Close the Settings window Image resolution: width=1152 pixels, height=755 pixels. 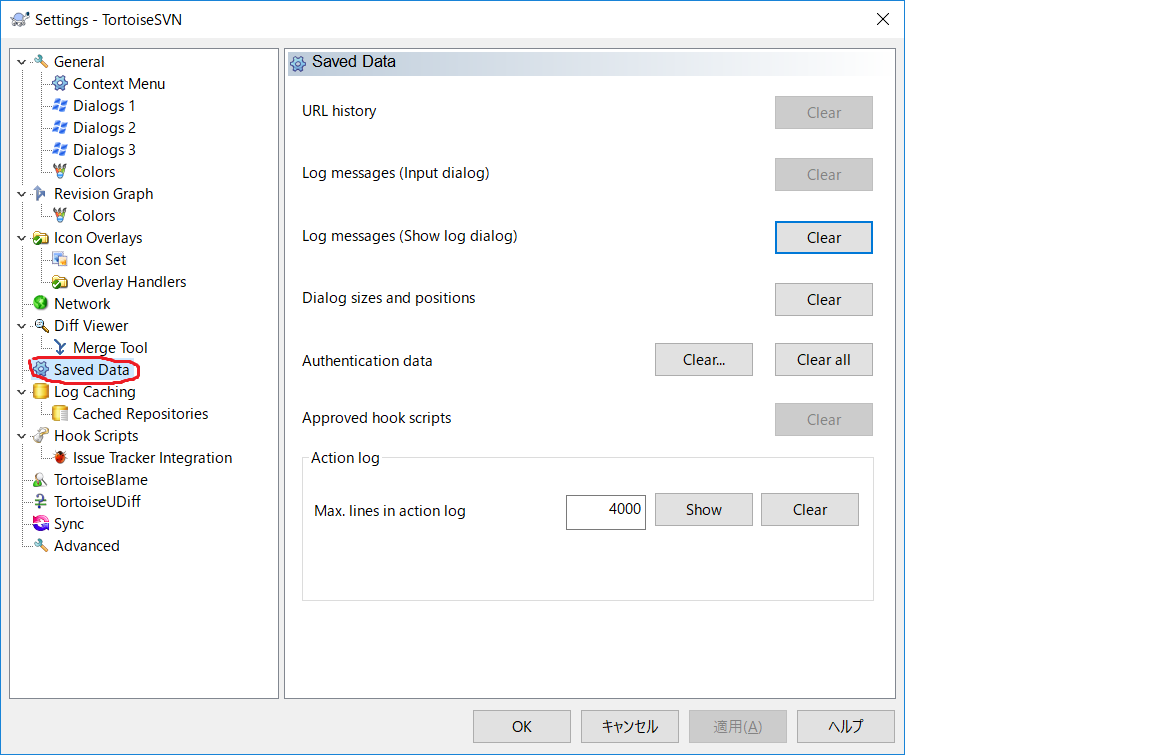pyautogui.click(x=883, y=19)
